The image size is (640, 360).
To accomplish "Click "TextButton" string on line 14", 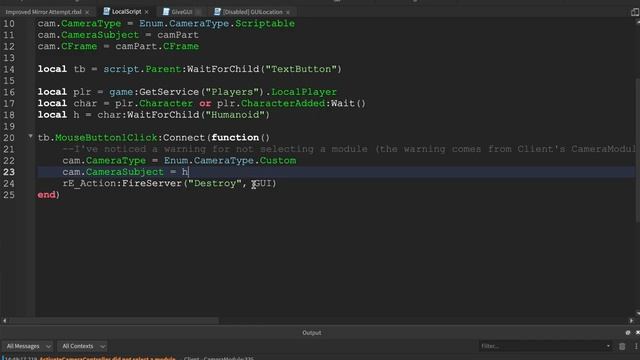I will click(x=301, y=69).
